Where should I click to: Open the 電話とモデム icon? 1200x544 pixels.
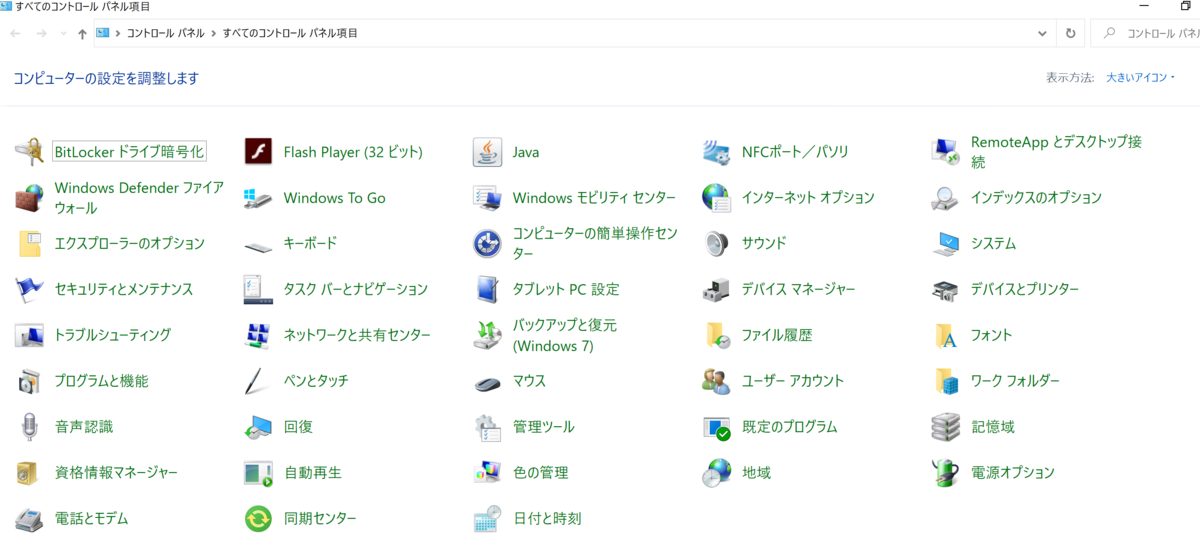pyautogui.click(x=29, y=518)
